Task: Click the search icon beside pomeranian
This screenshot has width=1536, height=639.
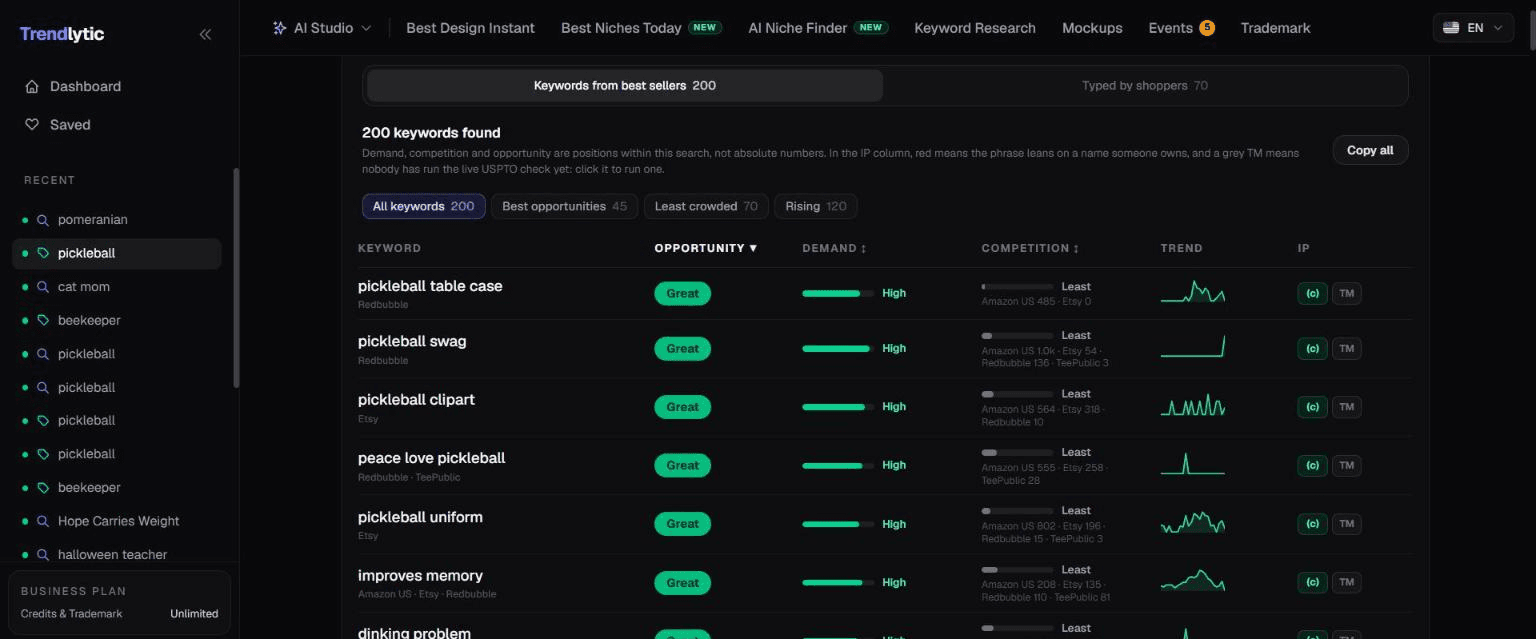Action: tap(43, 220)
